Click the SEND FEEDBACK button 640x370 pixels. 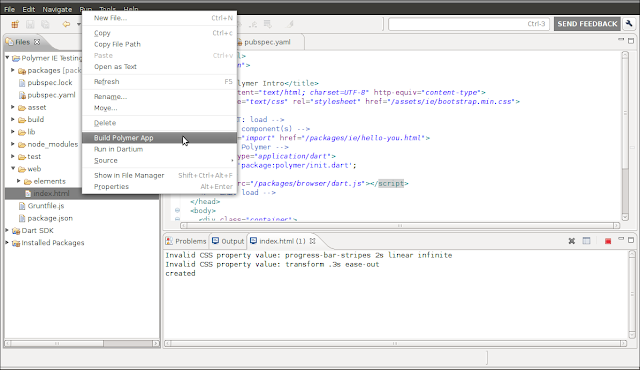(587, 24)
